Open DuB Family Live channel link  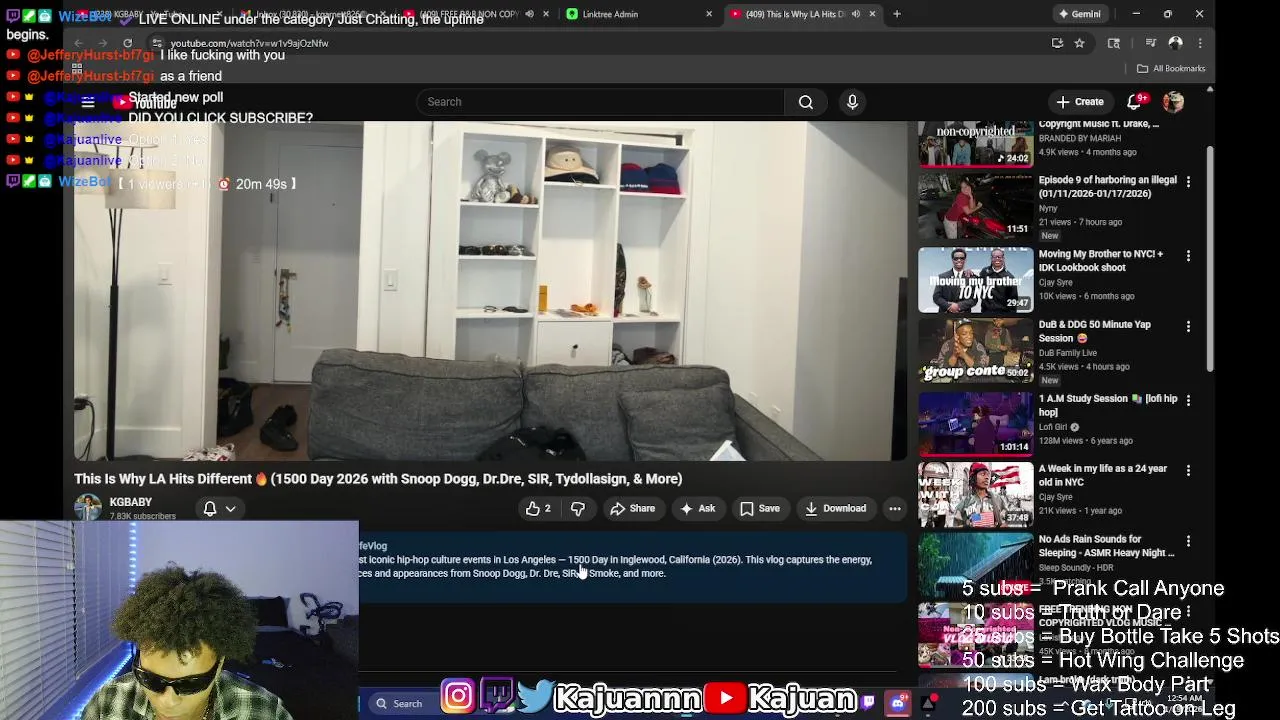pos(1067,353)
